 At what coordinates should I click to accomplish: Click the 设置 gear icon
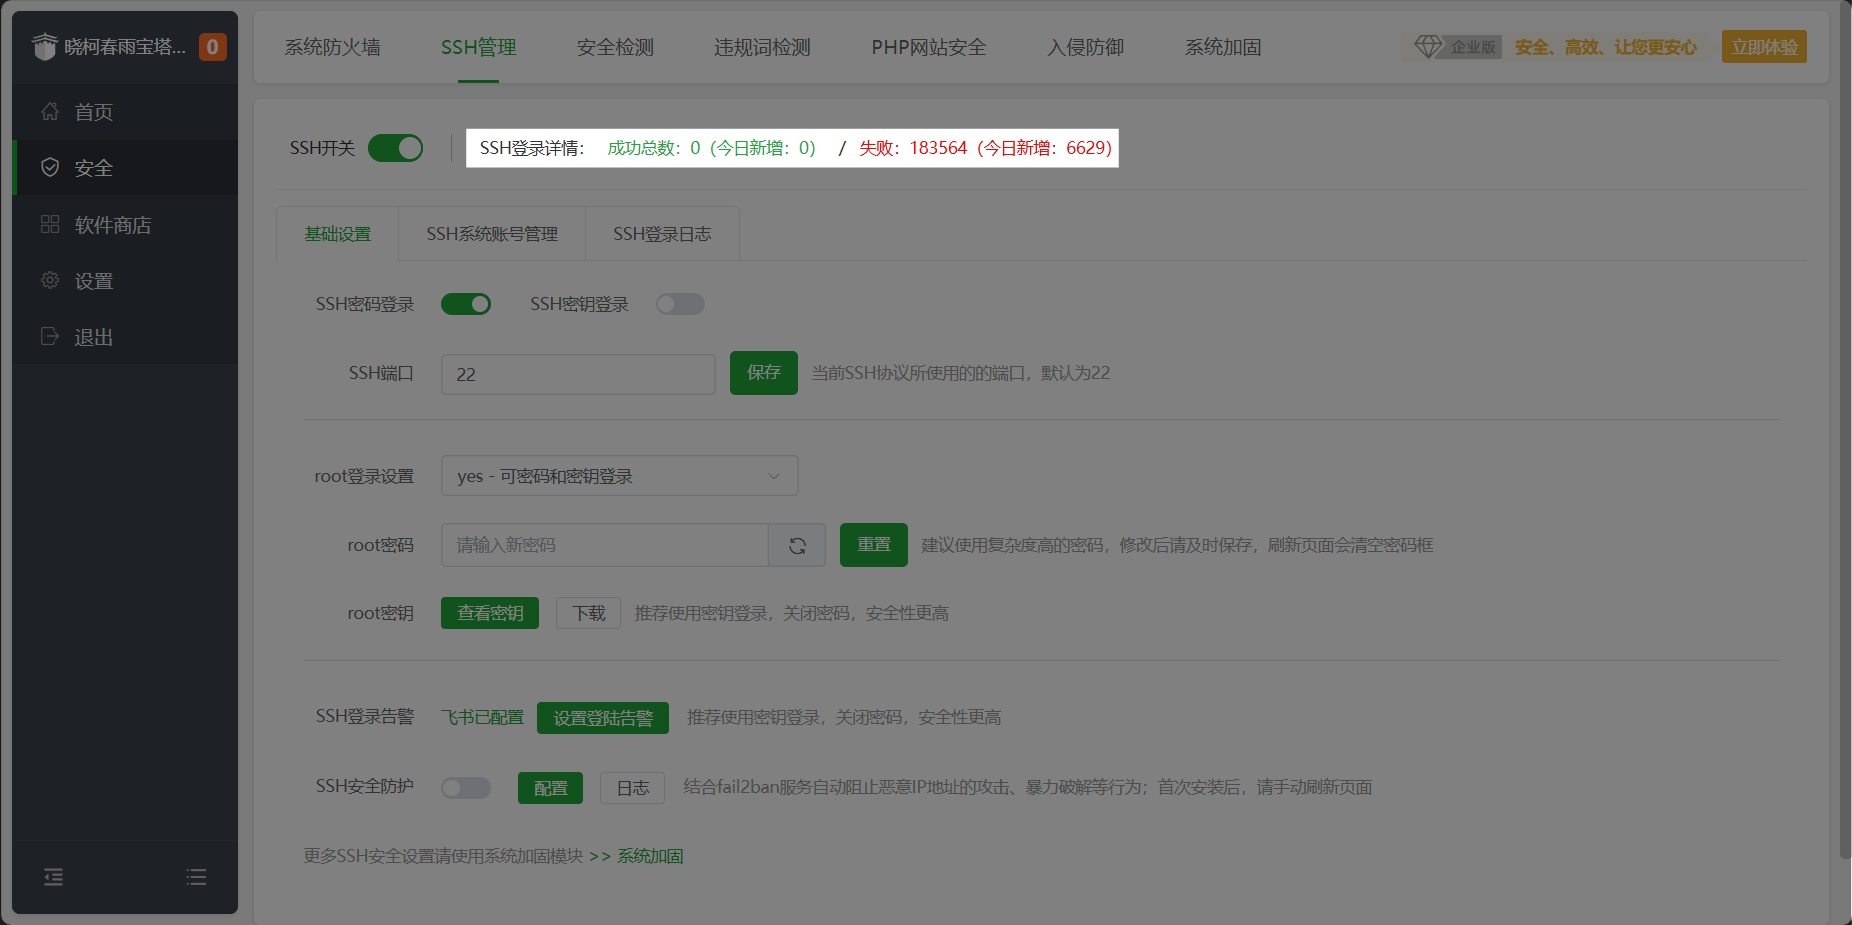coord(50,281)
